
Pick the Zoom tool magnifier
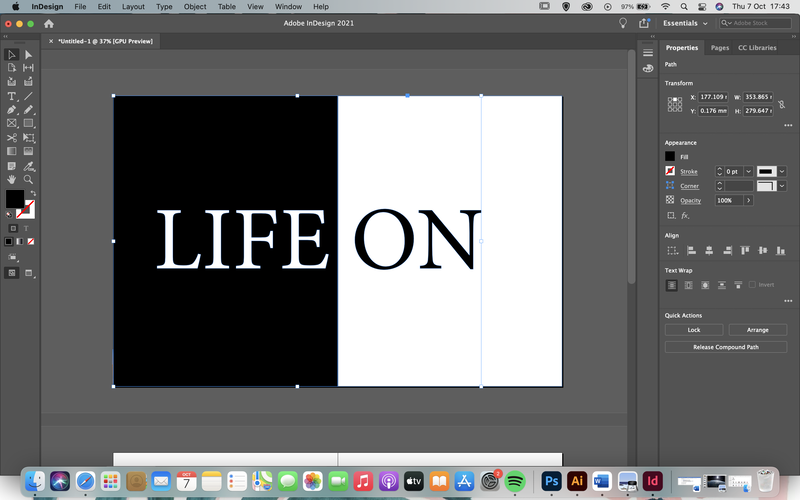click(29, 180)
